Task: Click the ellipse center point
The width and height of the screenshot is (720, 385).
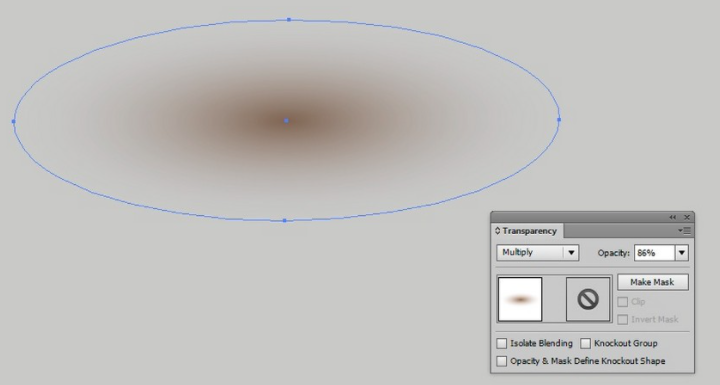Action: click(286, 120)
